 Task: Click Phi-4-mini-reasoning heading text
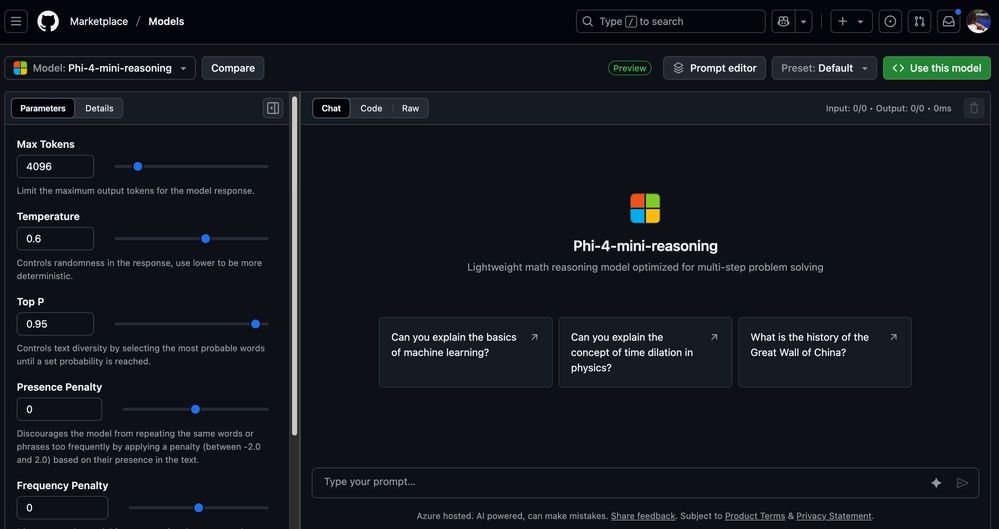645,246
